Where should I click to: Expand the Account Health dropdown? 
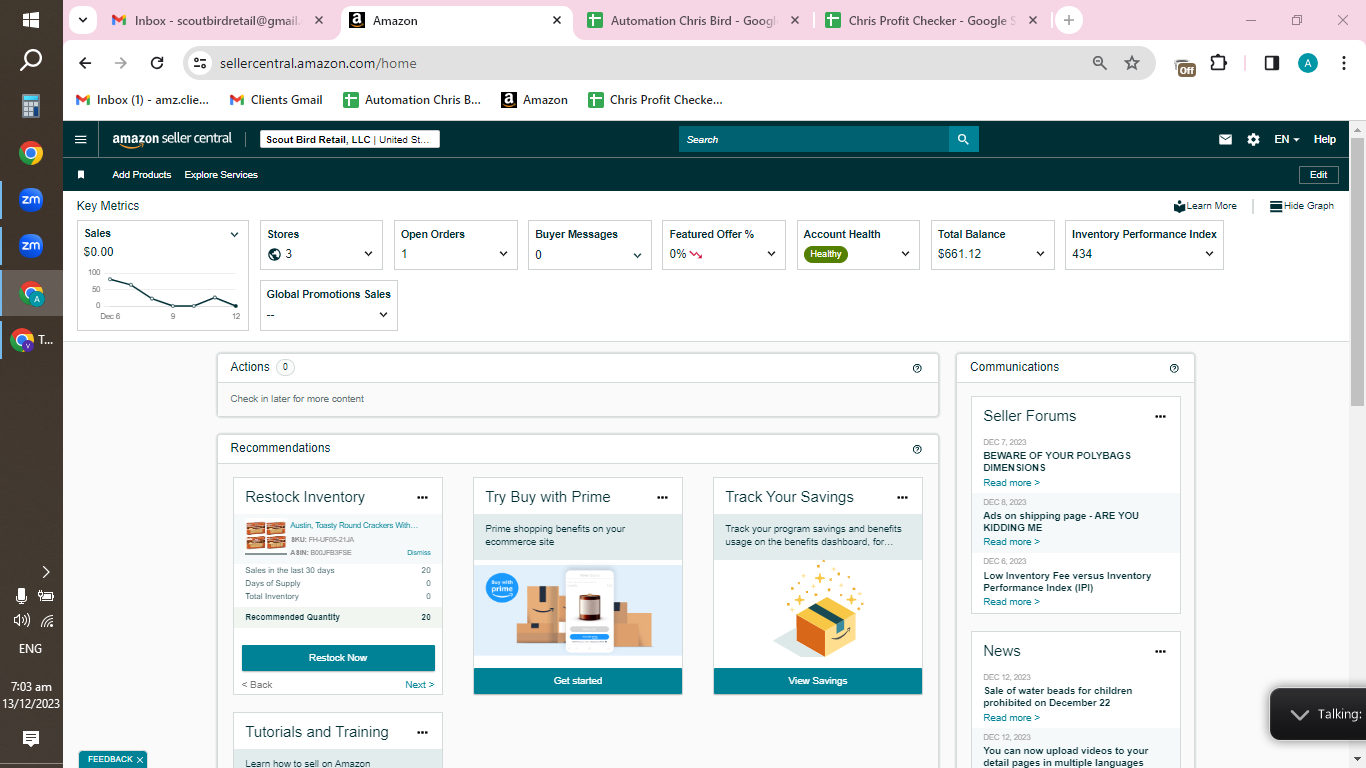[x=905, y=254]
